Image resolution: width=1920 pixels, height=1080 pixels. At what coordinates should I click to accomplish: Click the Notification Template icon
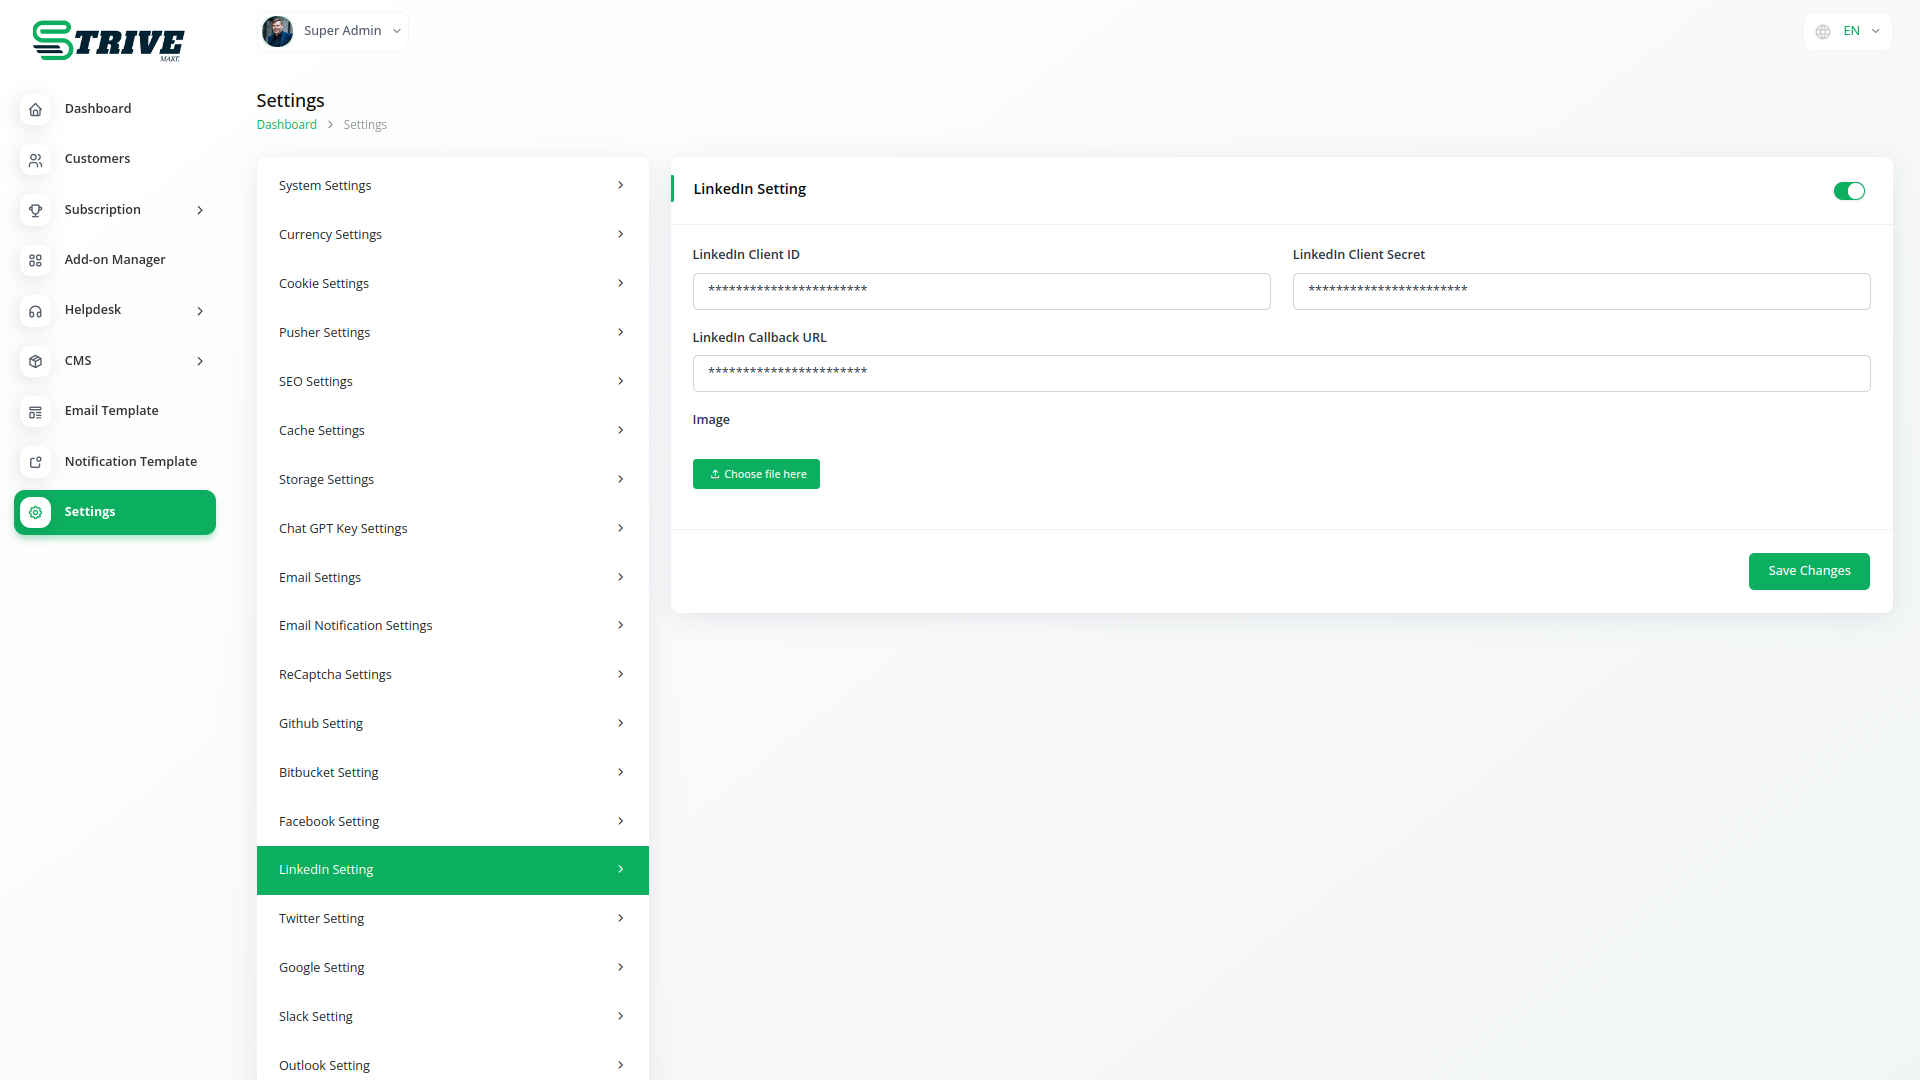click(35, 462)
